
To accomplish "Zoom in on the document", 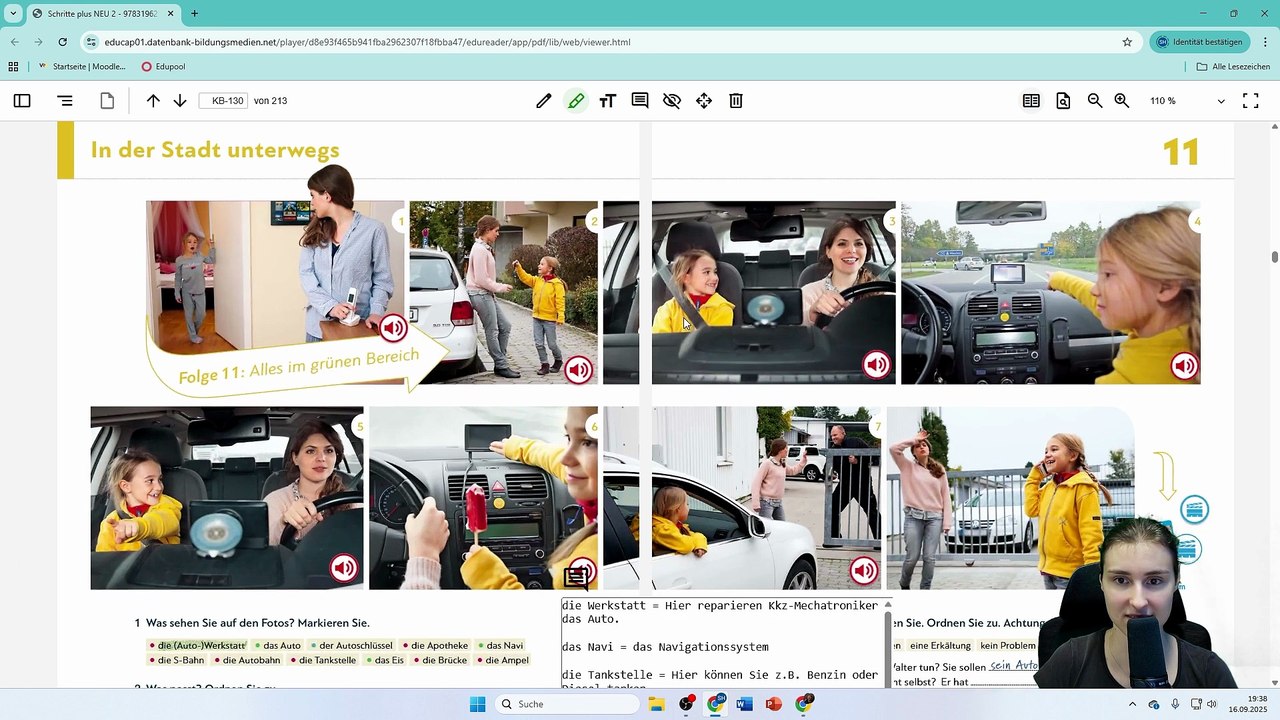I will click(x=1122, y=101).
